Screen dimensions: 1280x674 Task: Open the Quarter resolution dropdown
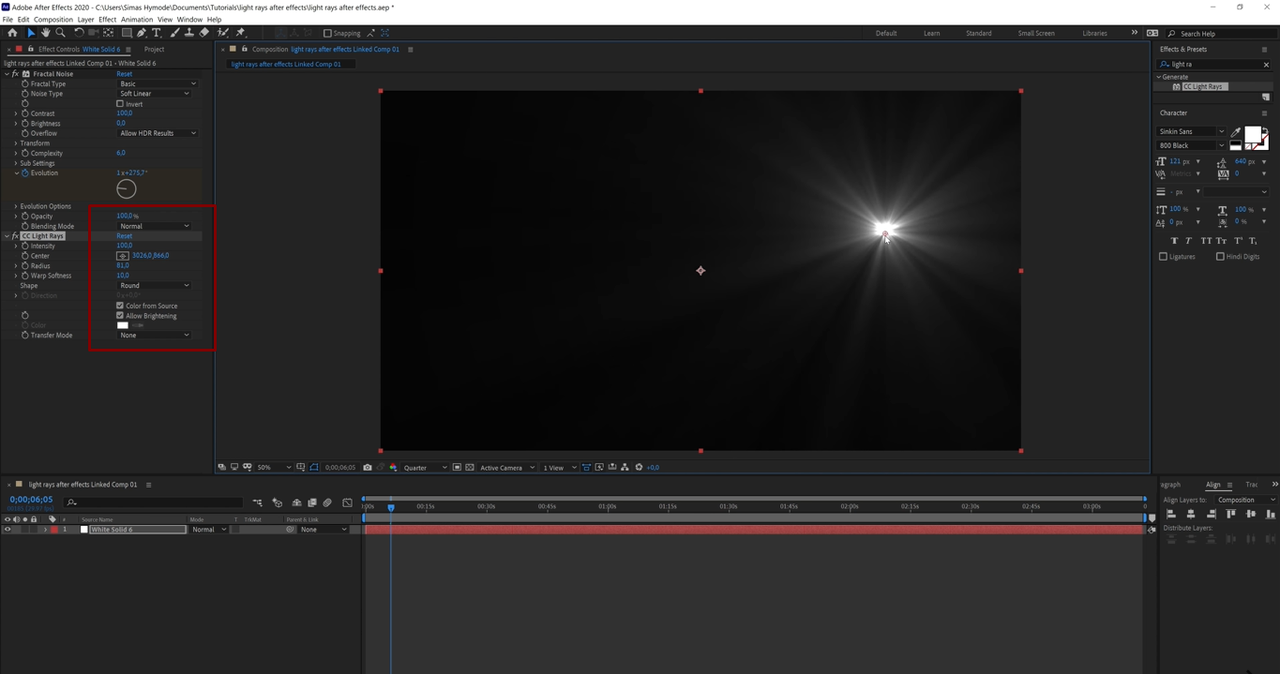(425, 467)
